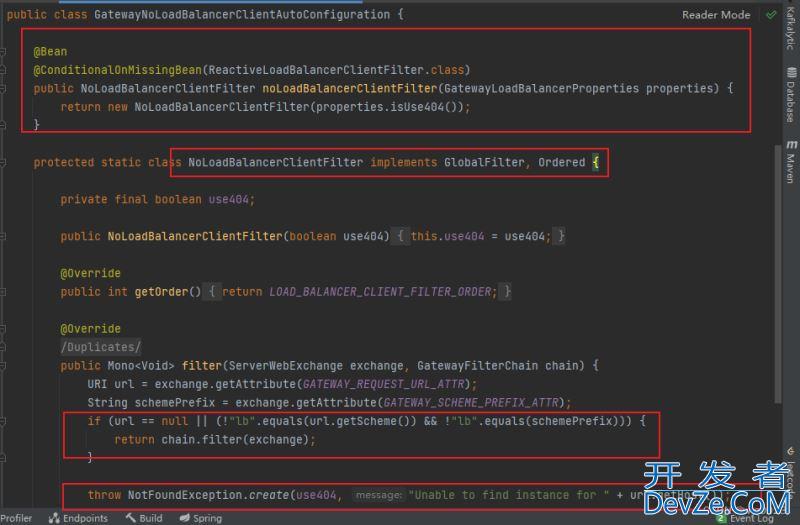
Task: Collapse fold at filter method declaration
Action: pos(3,366)
